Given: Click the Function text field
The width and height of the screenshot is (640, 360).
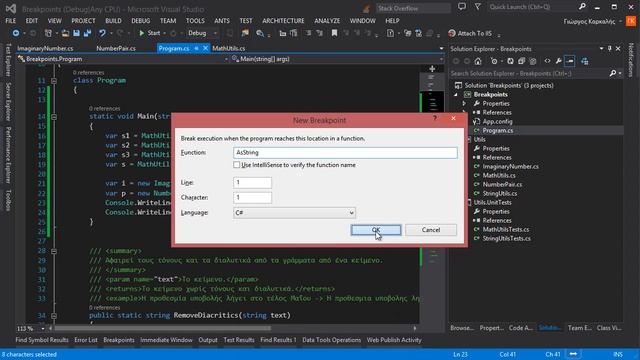Looking at the screenshot, I should [345, 153].
